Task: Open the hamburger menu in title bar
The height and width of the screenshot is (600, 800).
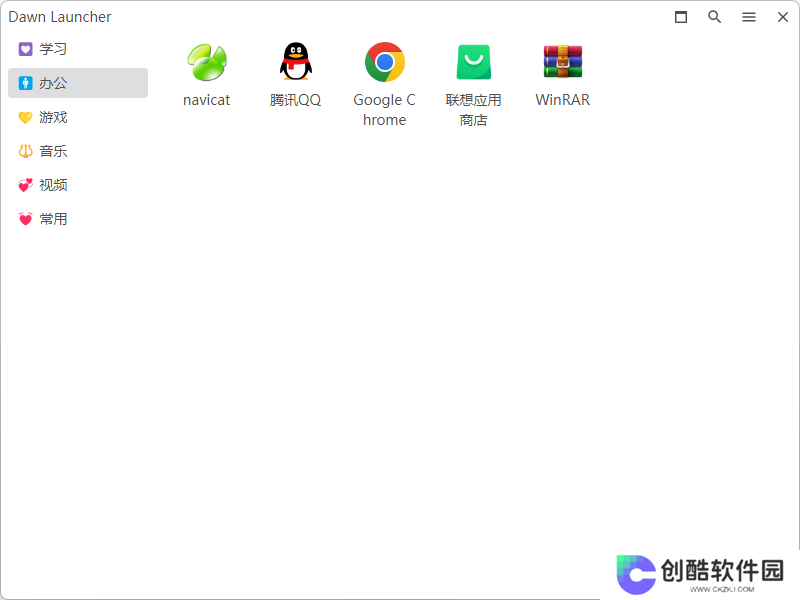Action: [748, 17]
